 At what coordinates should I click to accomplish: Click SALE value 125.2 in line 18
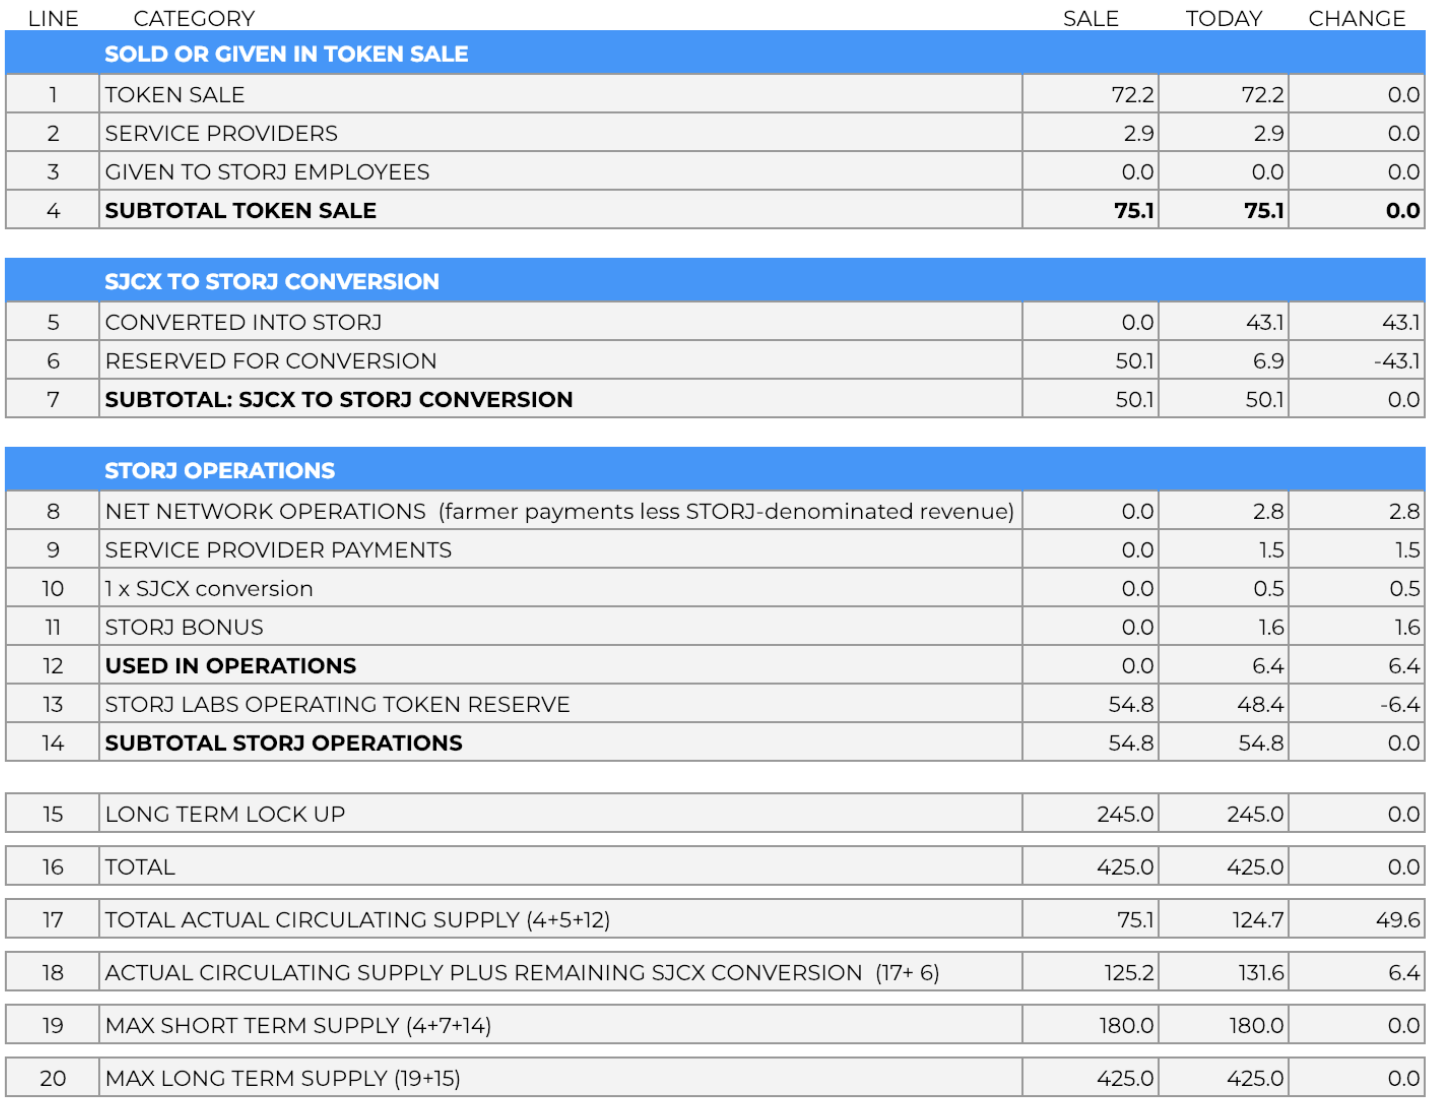[1129, 973]
